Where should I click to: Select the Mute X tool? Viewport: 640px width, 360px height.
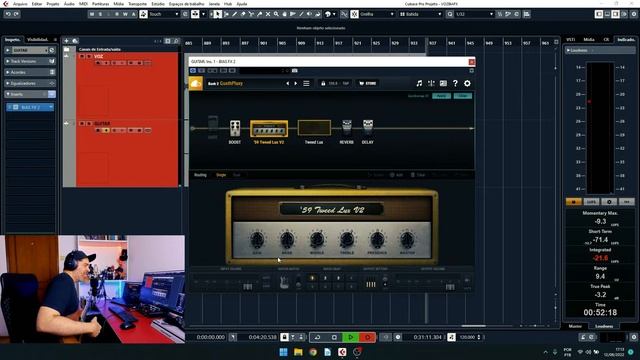tap(268, 14)
